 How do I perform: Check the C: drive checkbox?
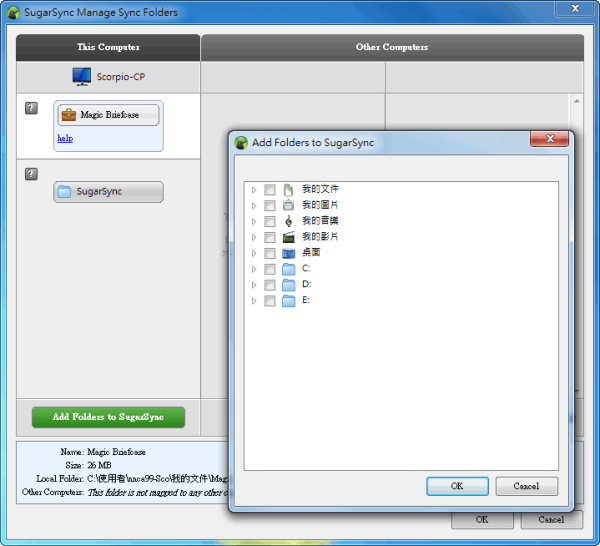[270, 269]
